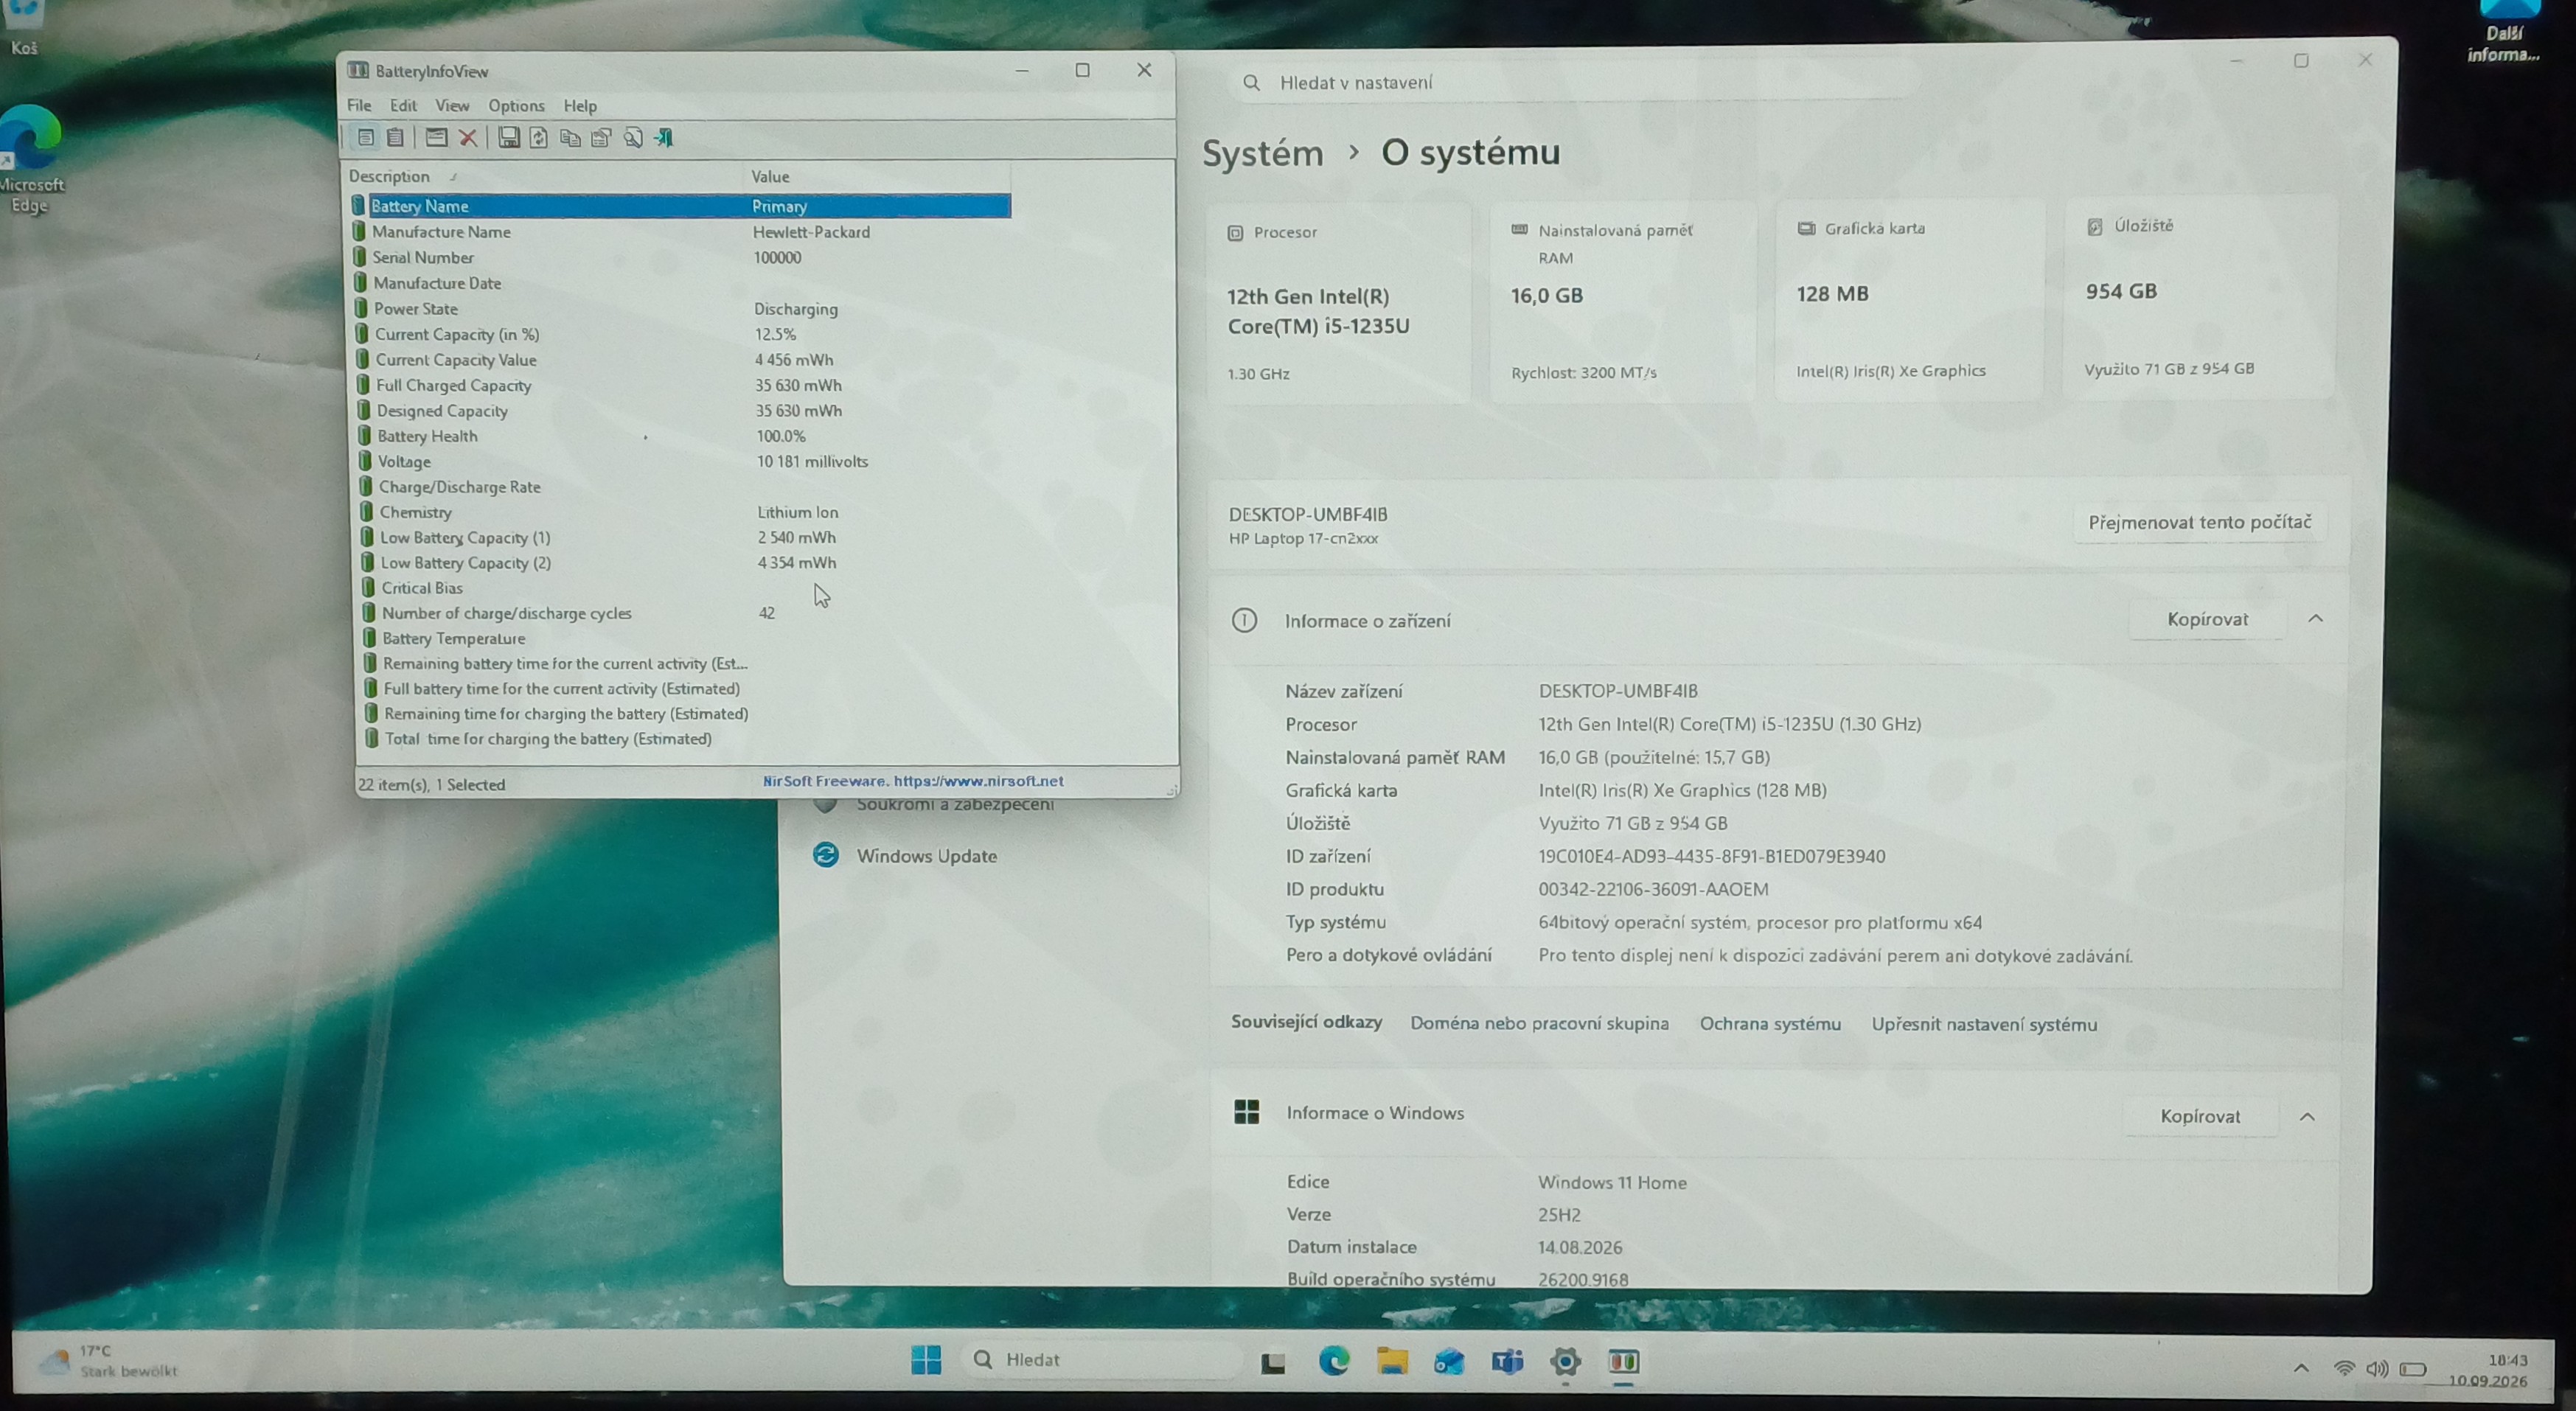2576x1411 pixels.
Task: Select the Battery Name row
Action: (681, 206)
